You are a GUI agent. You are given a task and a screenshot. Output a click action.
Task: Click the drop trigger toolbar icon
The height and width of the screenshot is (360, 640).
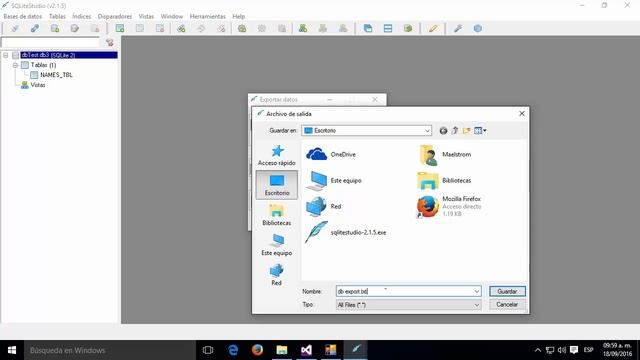click(x=282, y=29)
